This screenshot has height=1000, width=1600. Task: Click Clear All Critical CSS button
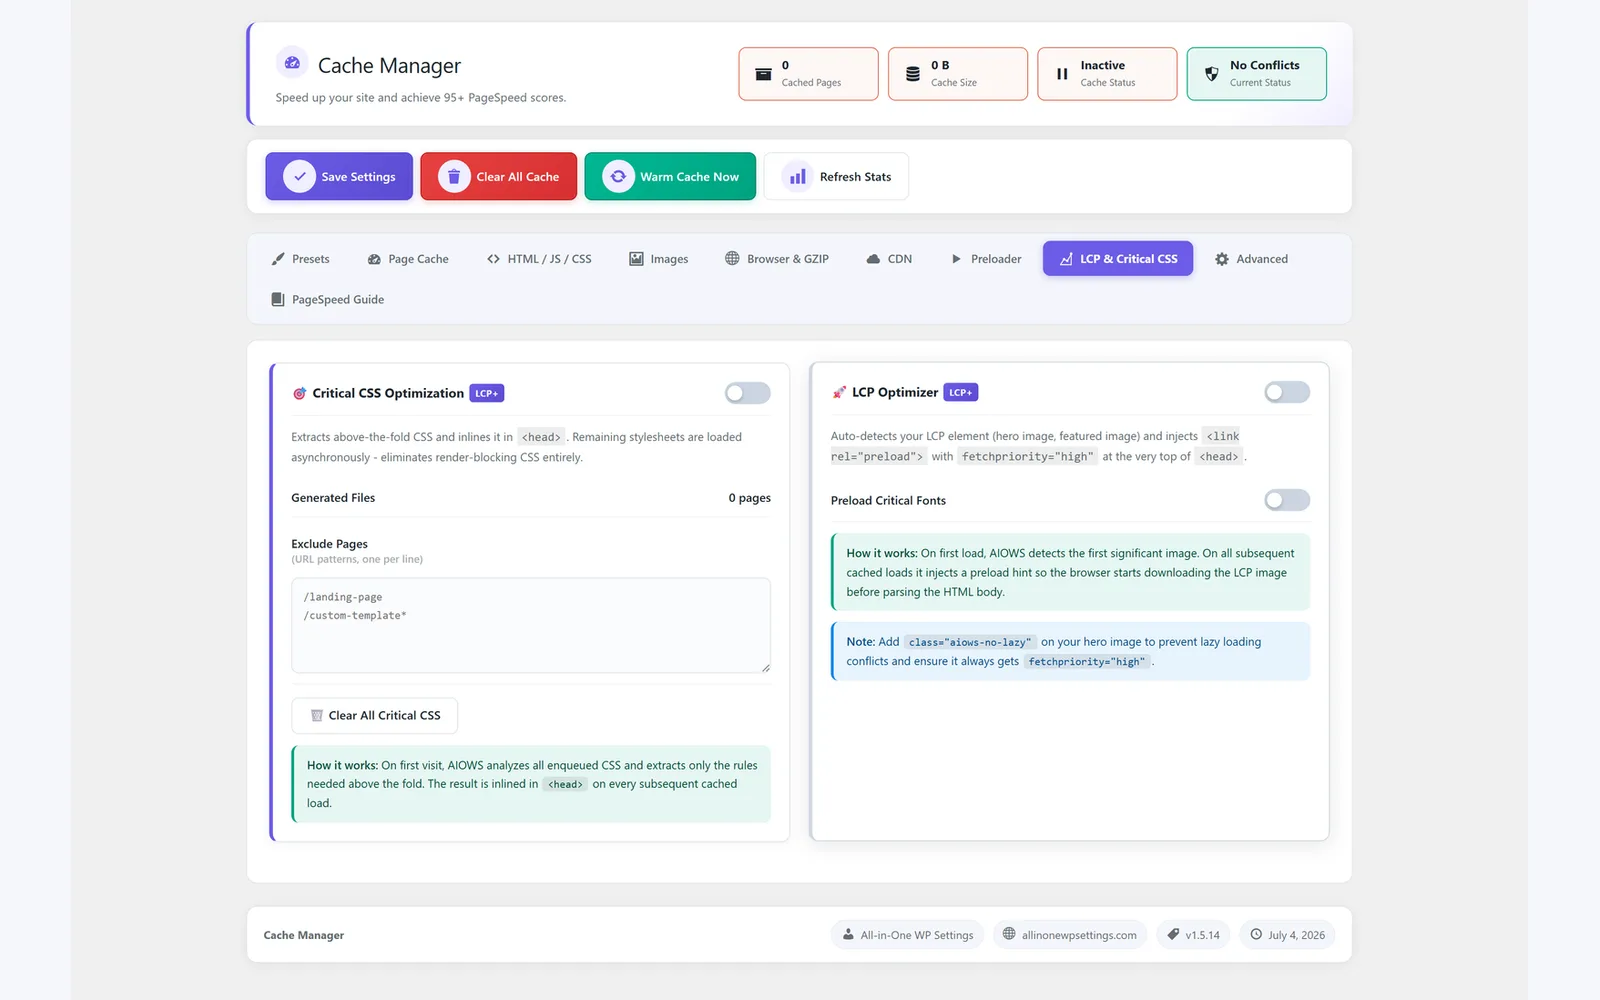375,716
